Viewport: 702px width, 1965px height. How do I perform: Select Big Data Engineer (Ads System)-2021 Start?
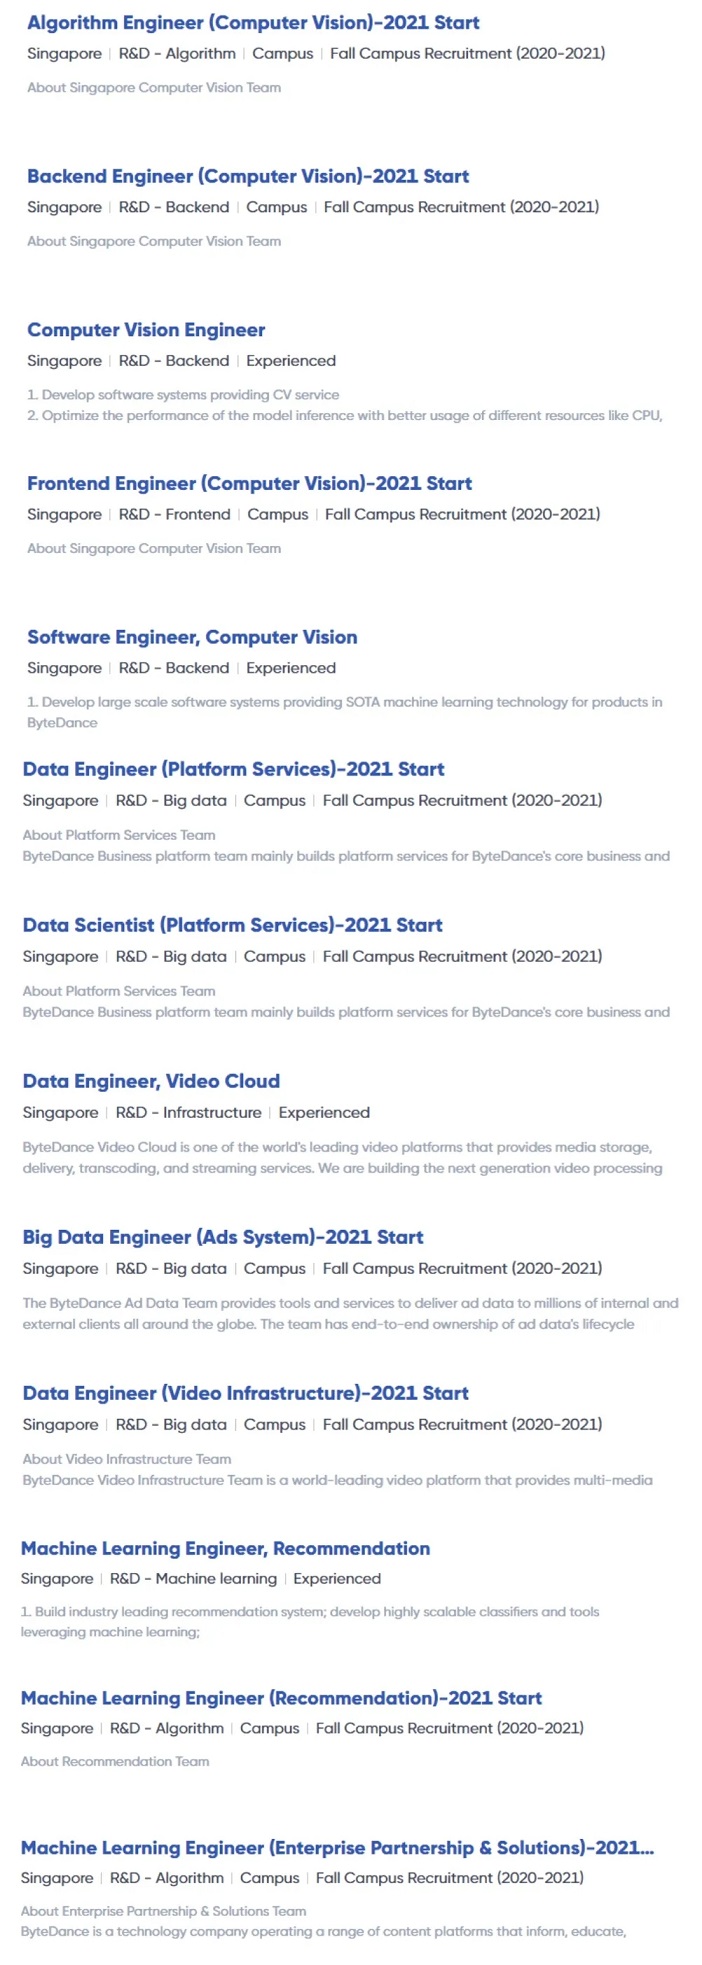pyautogui.click(x=223, y=1238)
